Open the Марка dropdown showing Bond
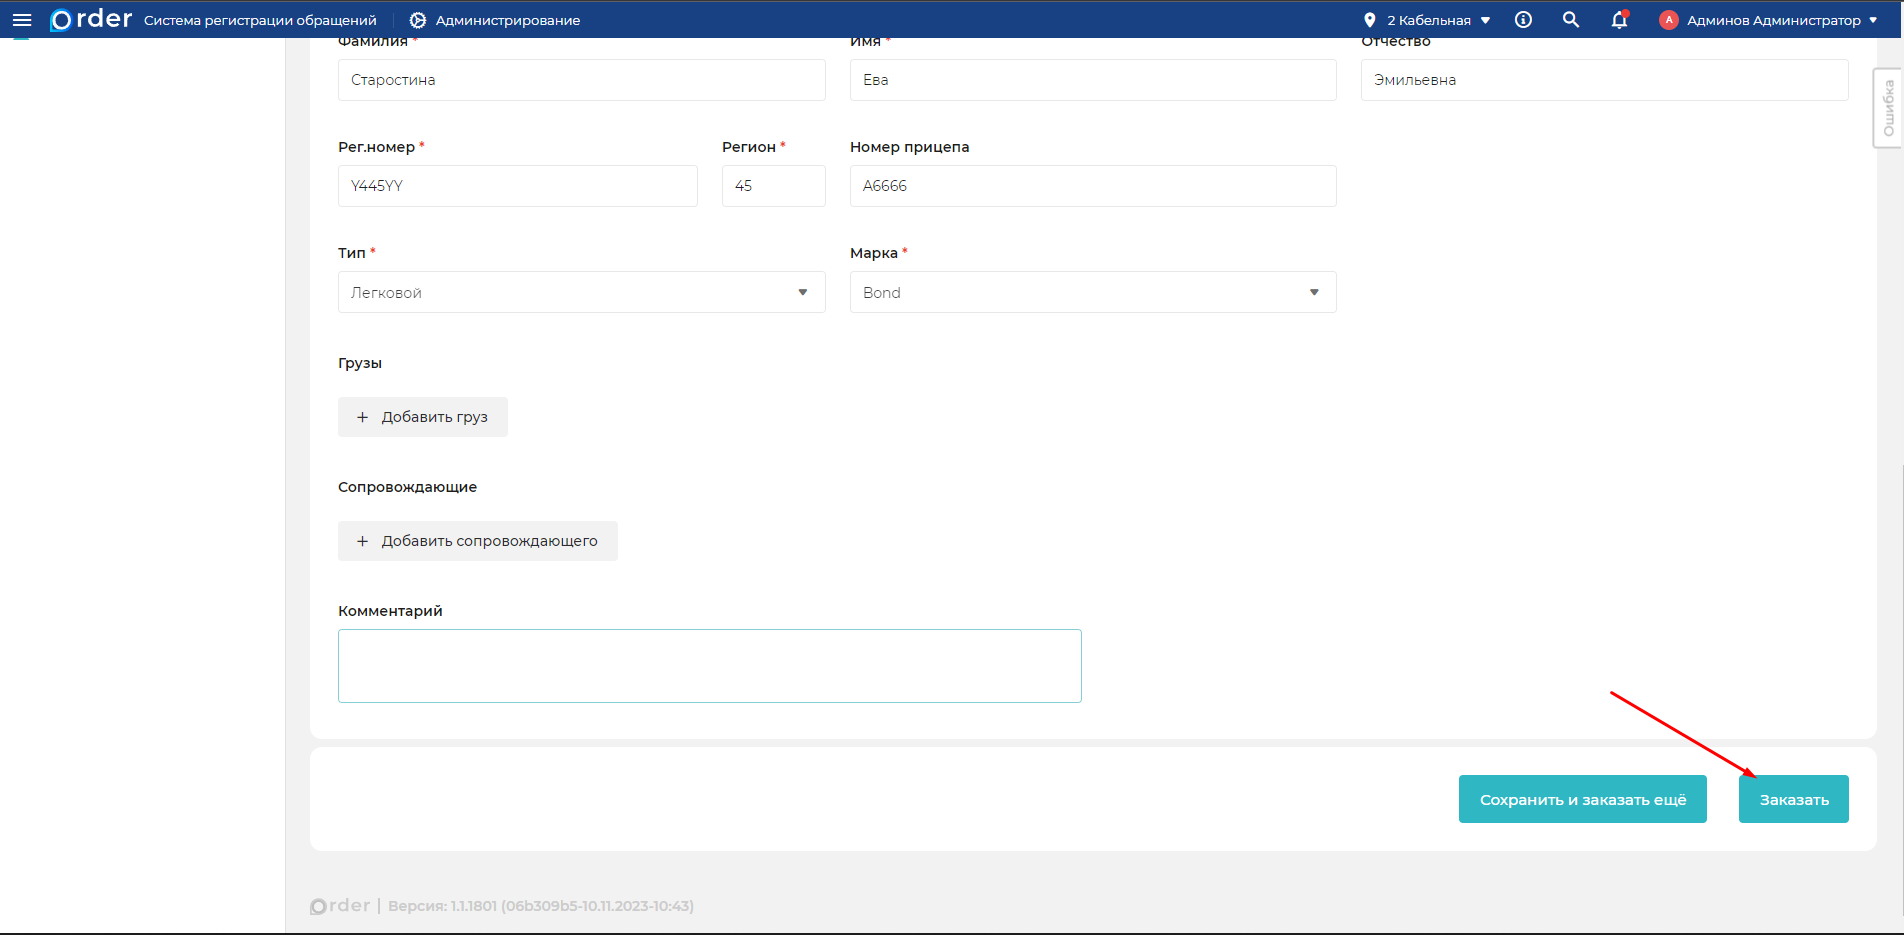This screenshot has height=935, width=1904. coord(1092,292)
